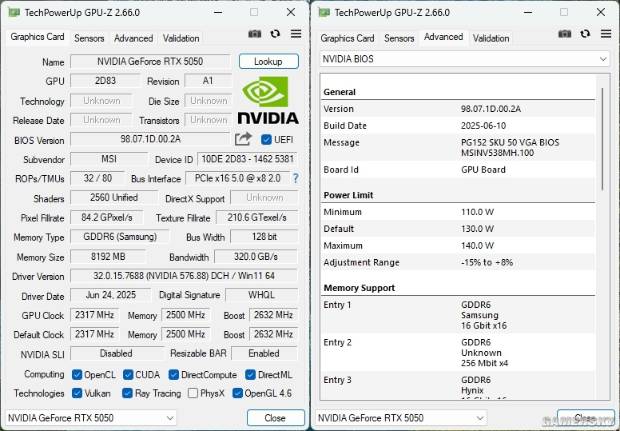Open Graphics Card tab in left window
The height and width of the screenshot is (431, 620).
point(37,37)
